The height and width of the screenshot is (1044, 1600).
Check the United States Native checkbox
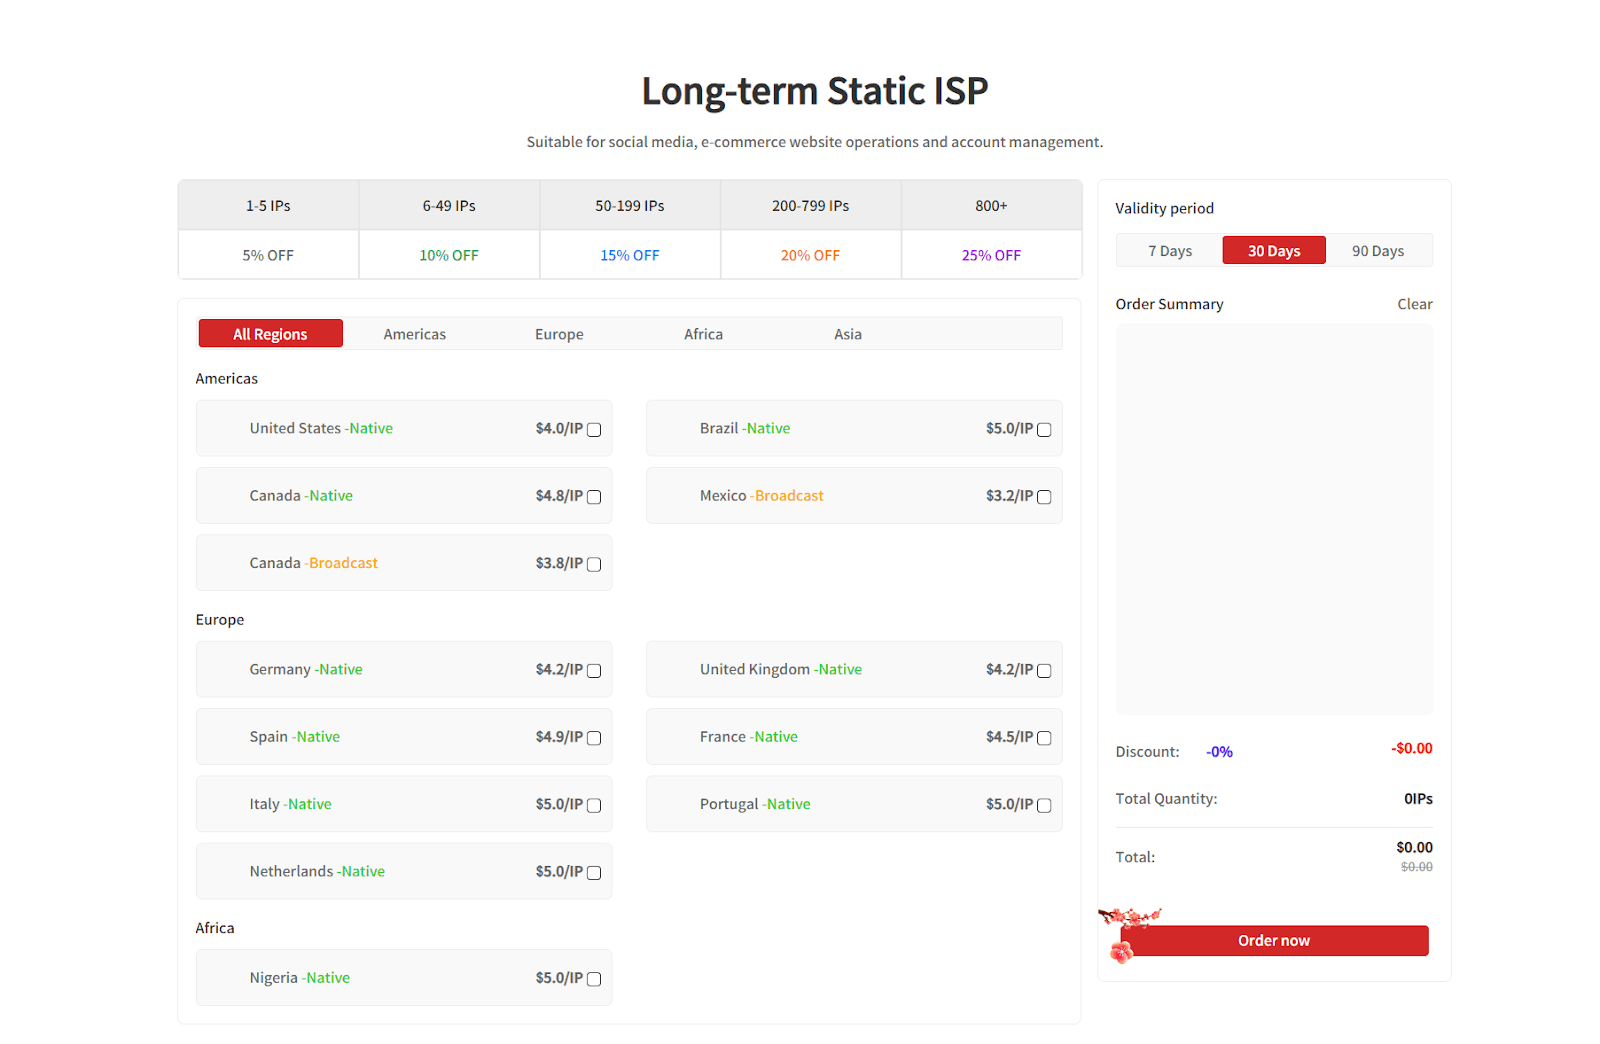coord(594,430)
